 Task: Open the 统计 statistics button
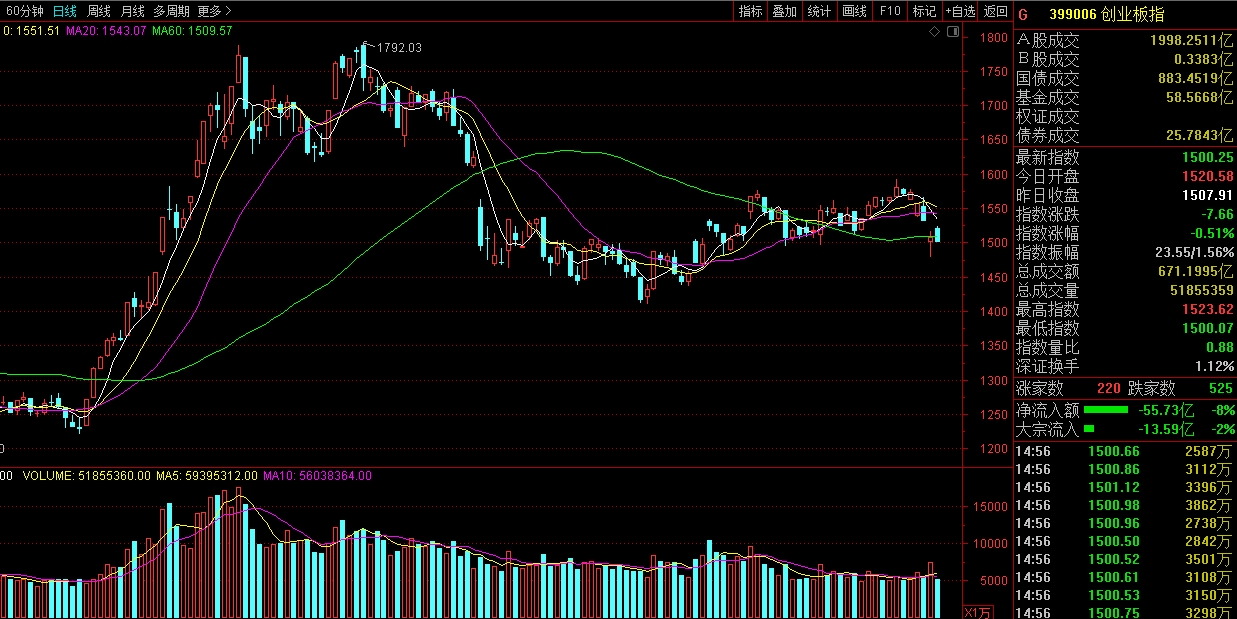[819, 11]
